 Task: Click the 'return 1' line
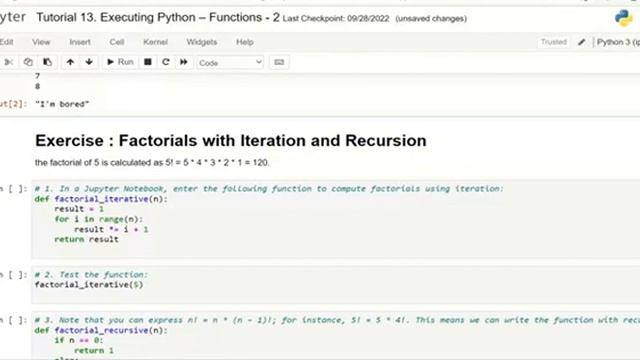pyautogui.click(x=94, y=351)
